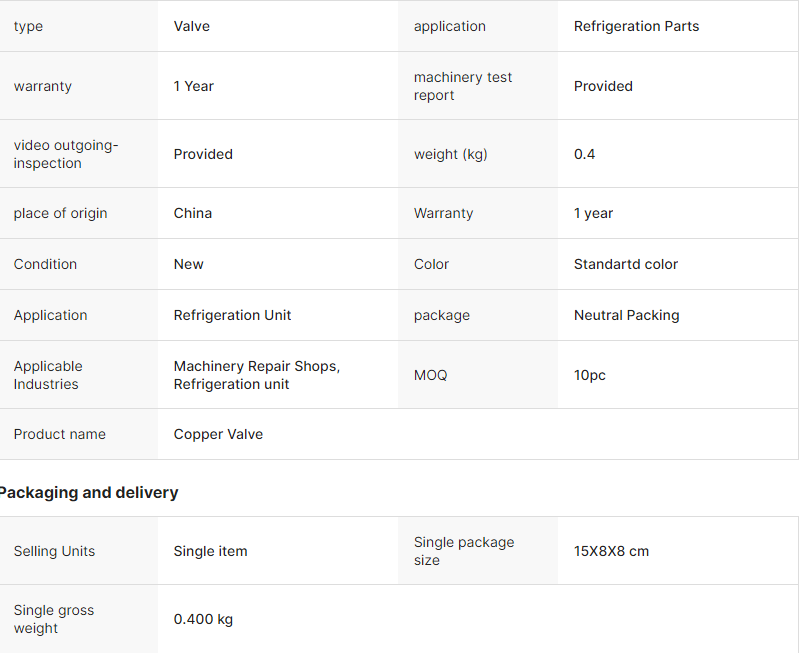Click the "machinery test report" label

point(462,86)
